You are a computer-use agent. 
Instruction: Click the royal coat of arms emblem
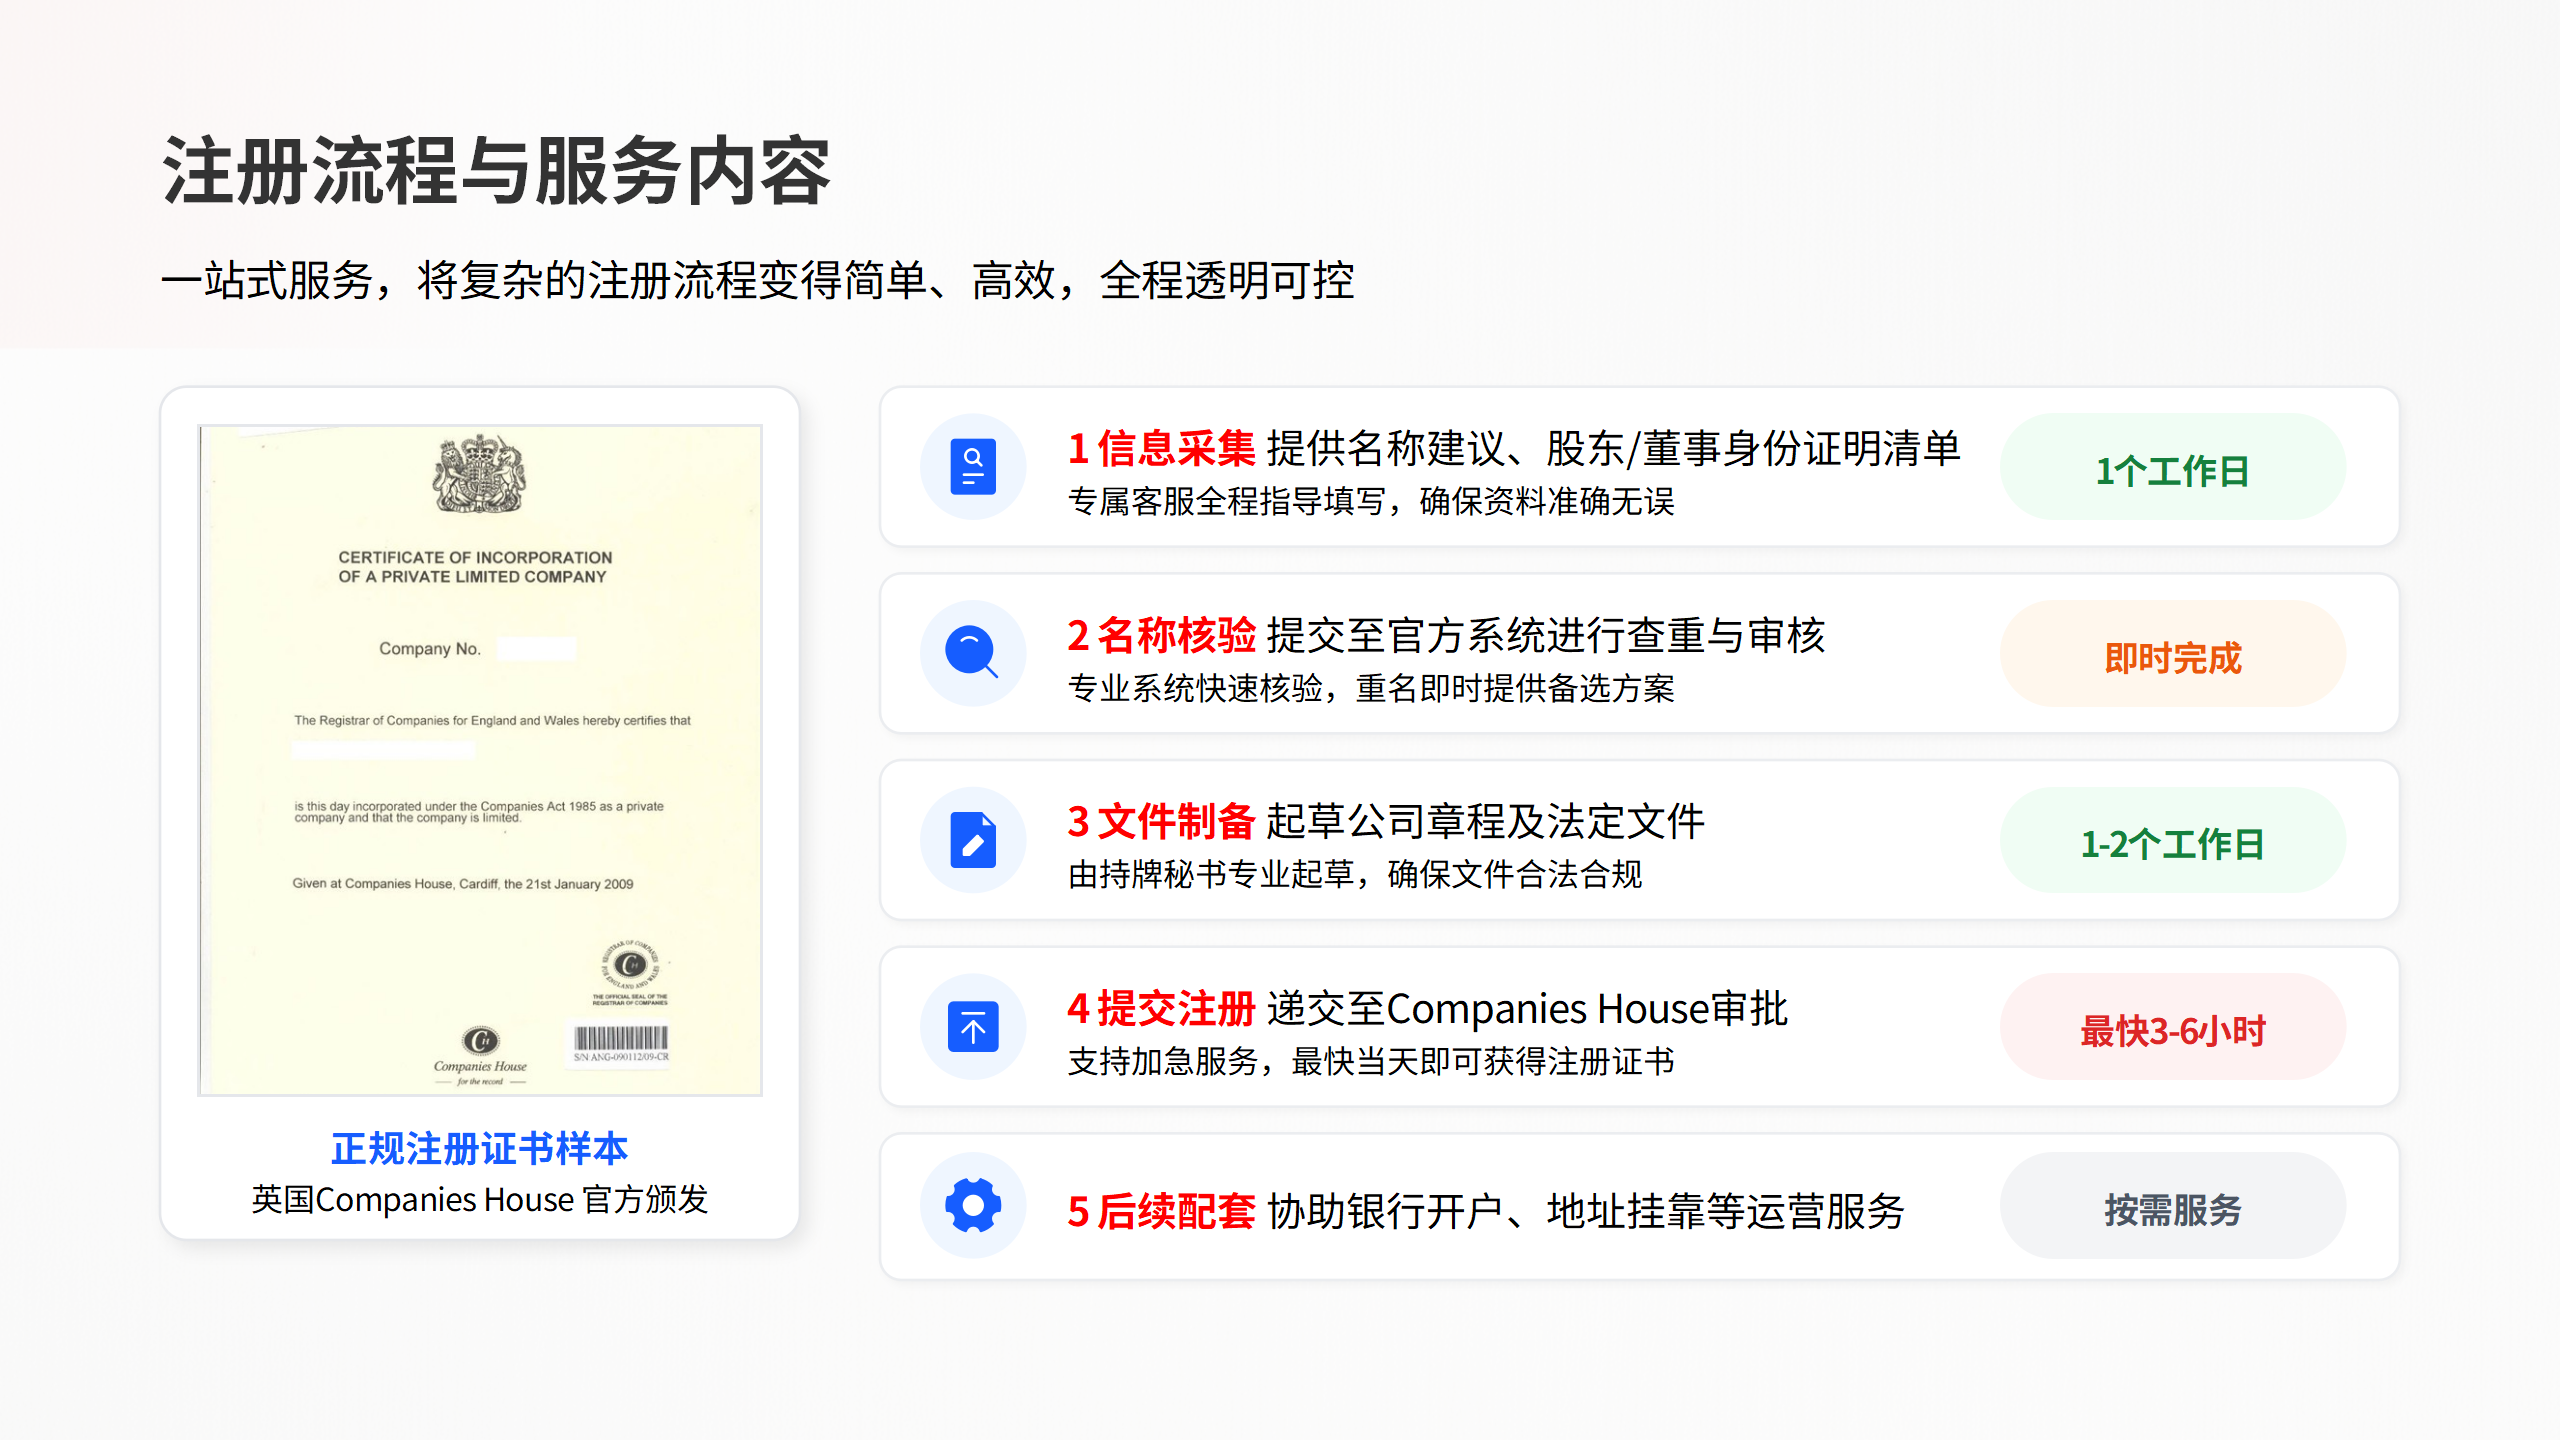tap(479, 475)
